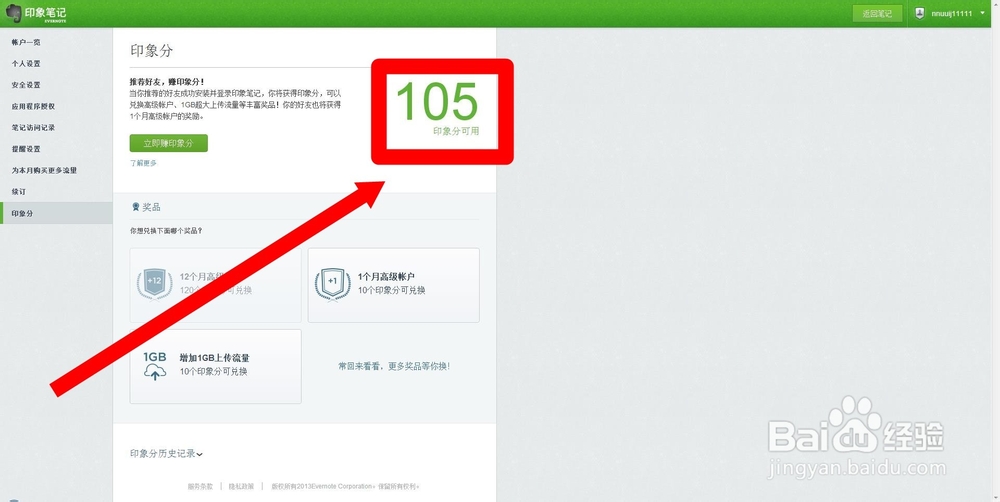Click the +1 shield badge icon
The height and width of the screenshot is (502, 1000).
tap(332, 283)
